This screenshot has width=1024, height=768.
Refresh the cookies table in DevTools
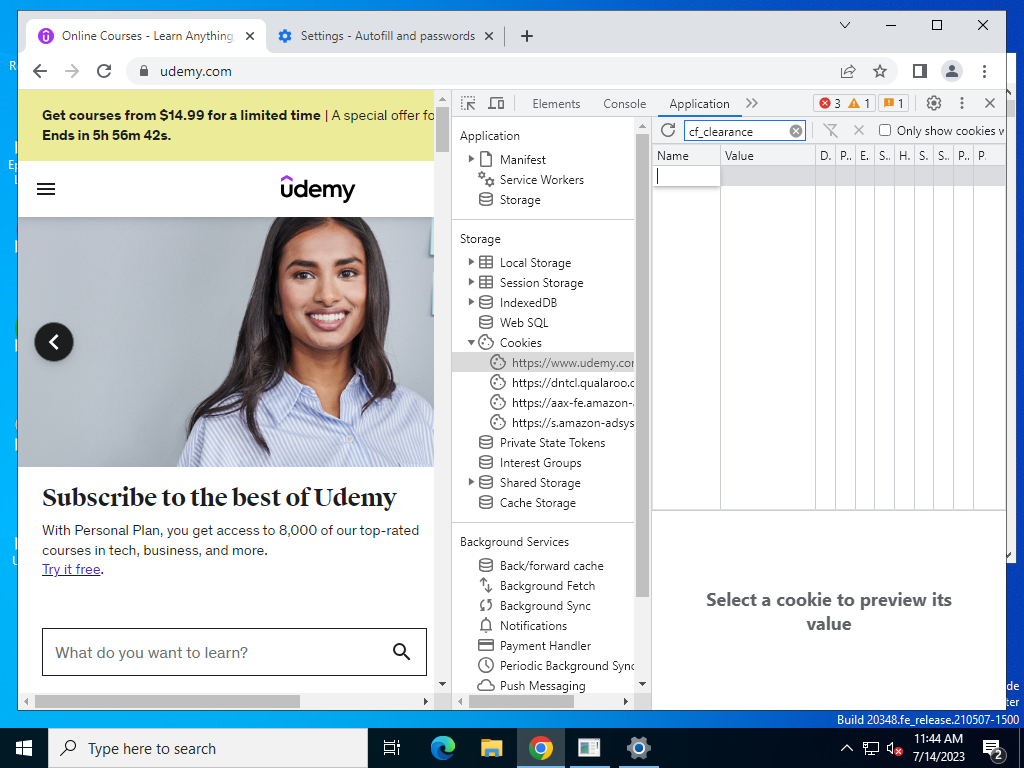click(x=667, y=131)
